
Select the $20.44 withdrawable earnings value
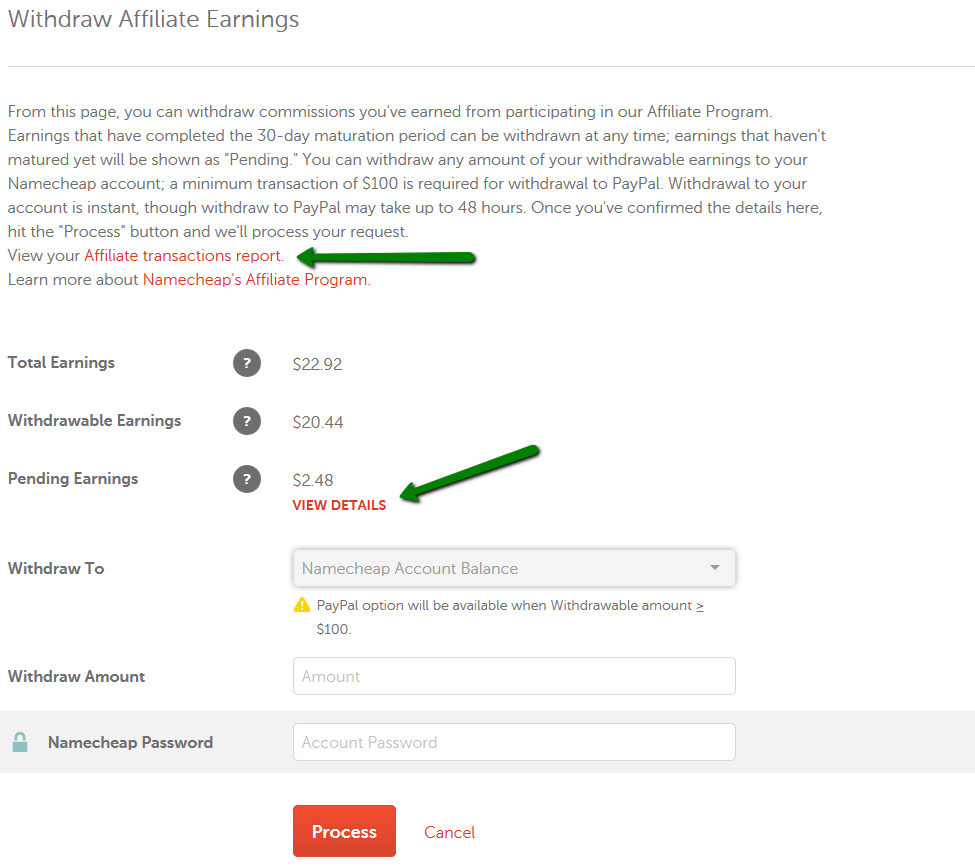[318, 422]
